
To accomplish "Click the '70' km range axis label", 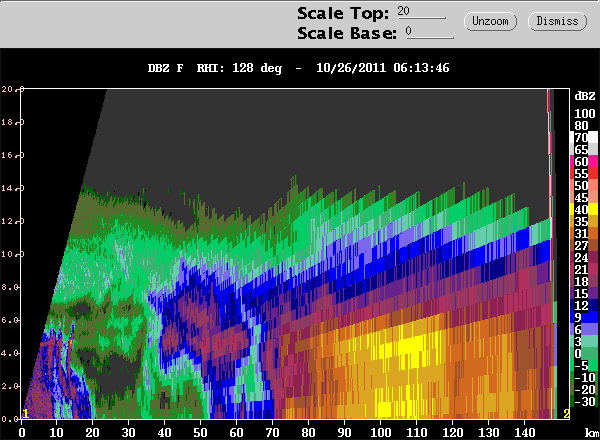I will point(272,432).
